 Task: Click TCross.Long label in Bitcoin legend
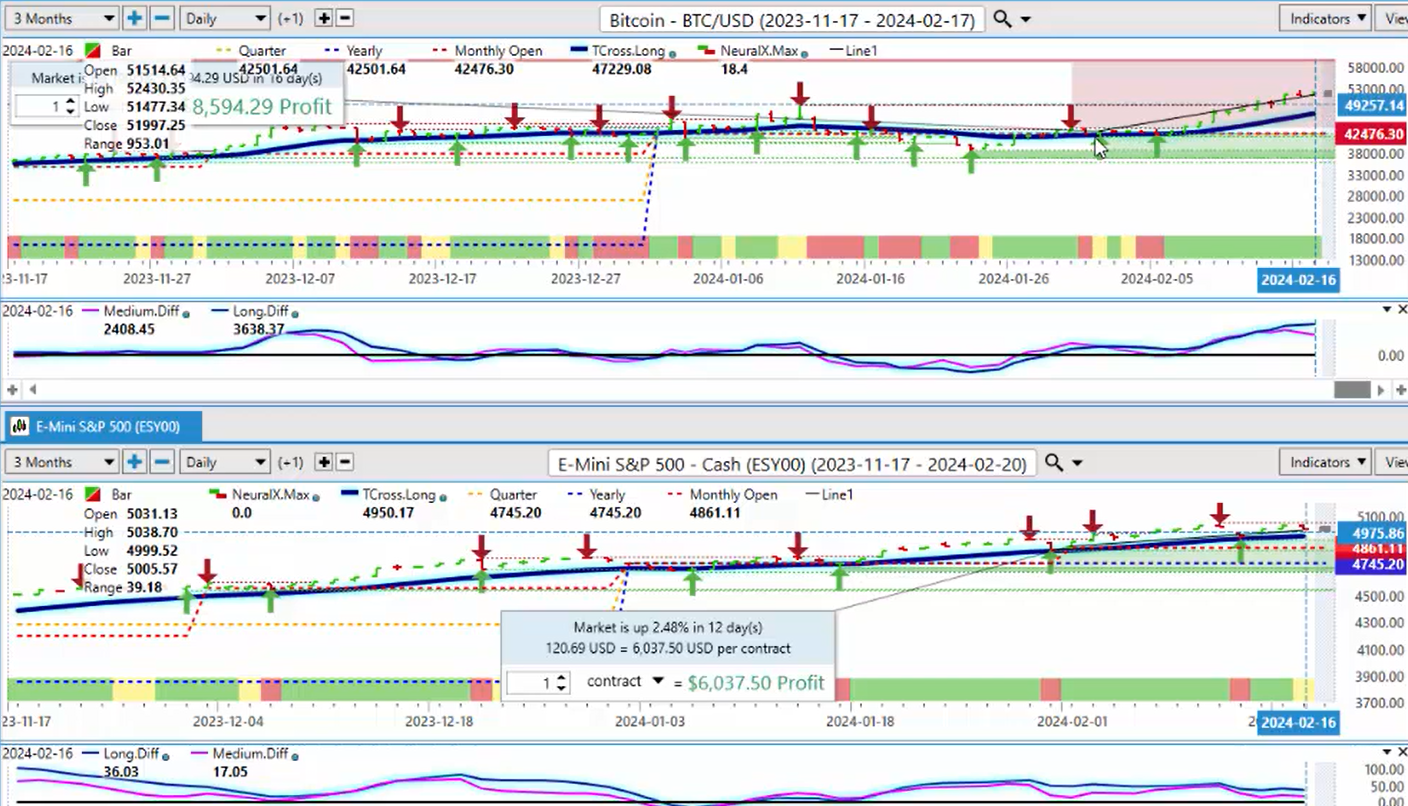630,50
